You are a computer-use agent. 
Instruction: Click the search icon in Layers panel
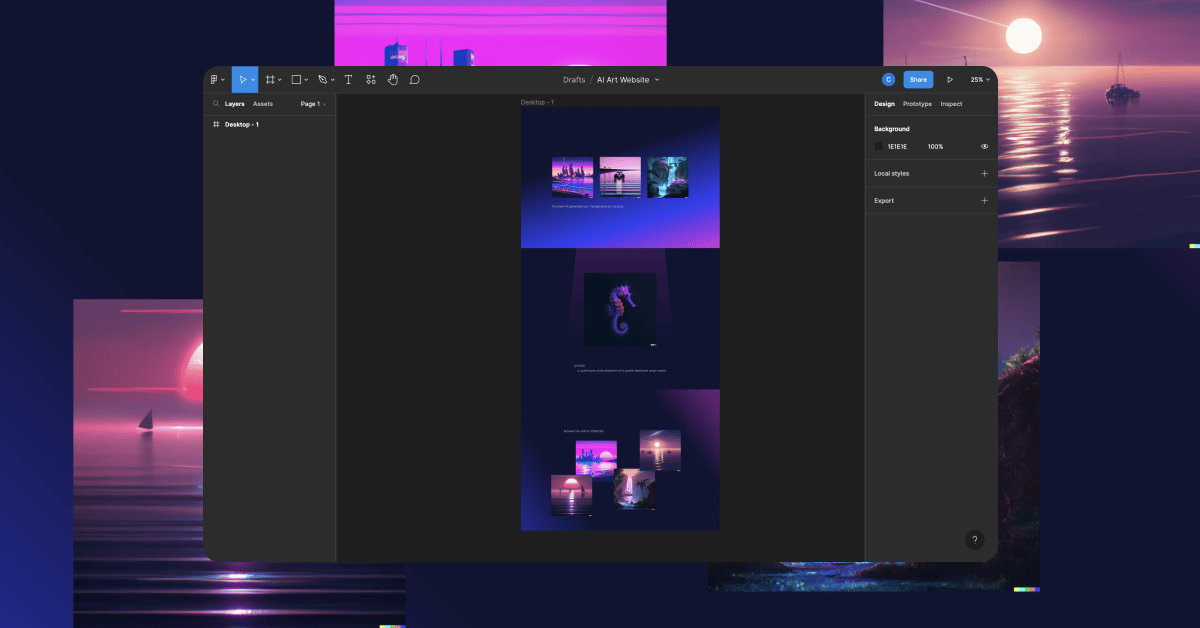(216, 103)
